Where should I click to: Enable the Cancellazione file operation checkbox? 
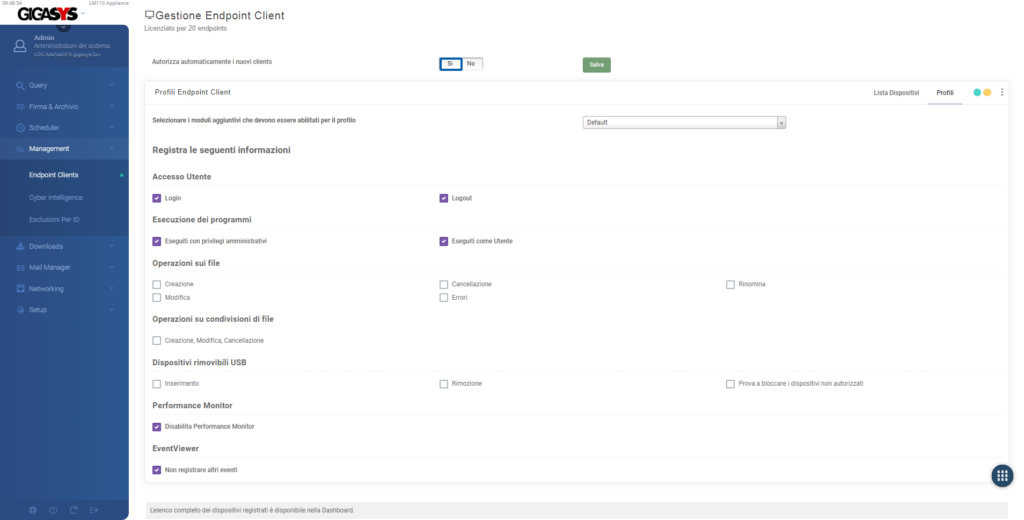tap(444, 284)
